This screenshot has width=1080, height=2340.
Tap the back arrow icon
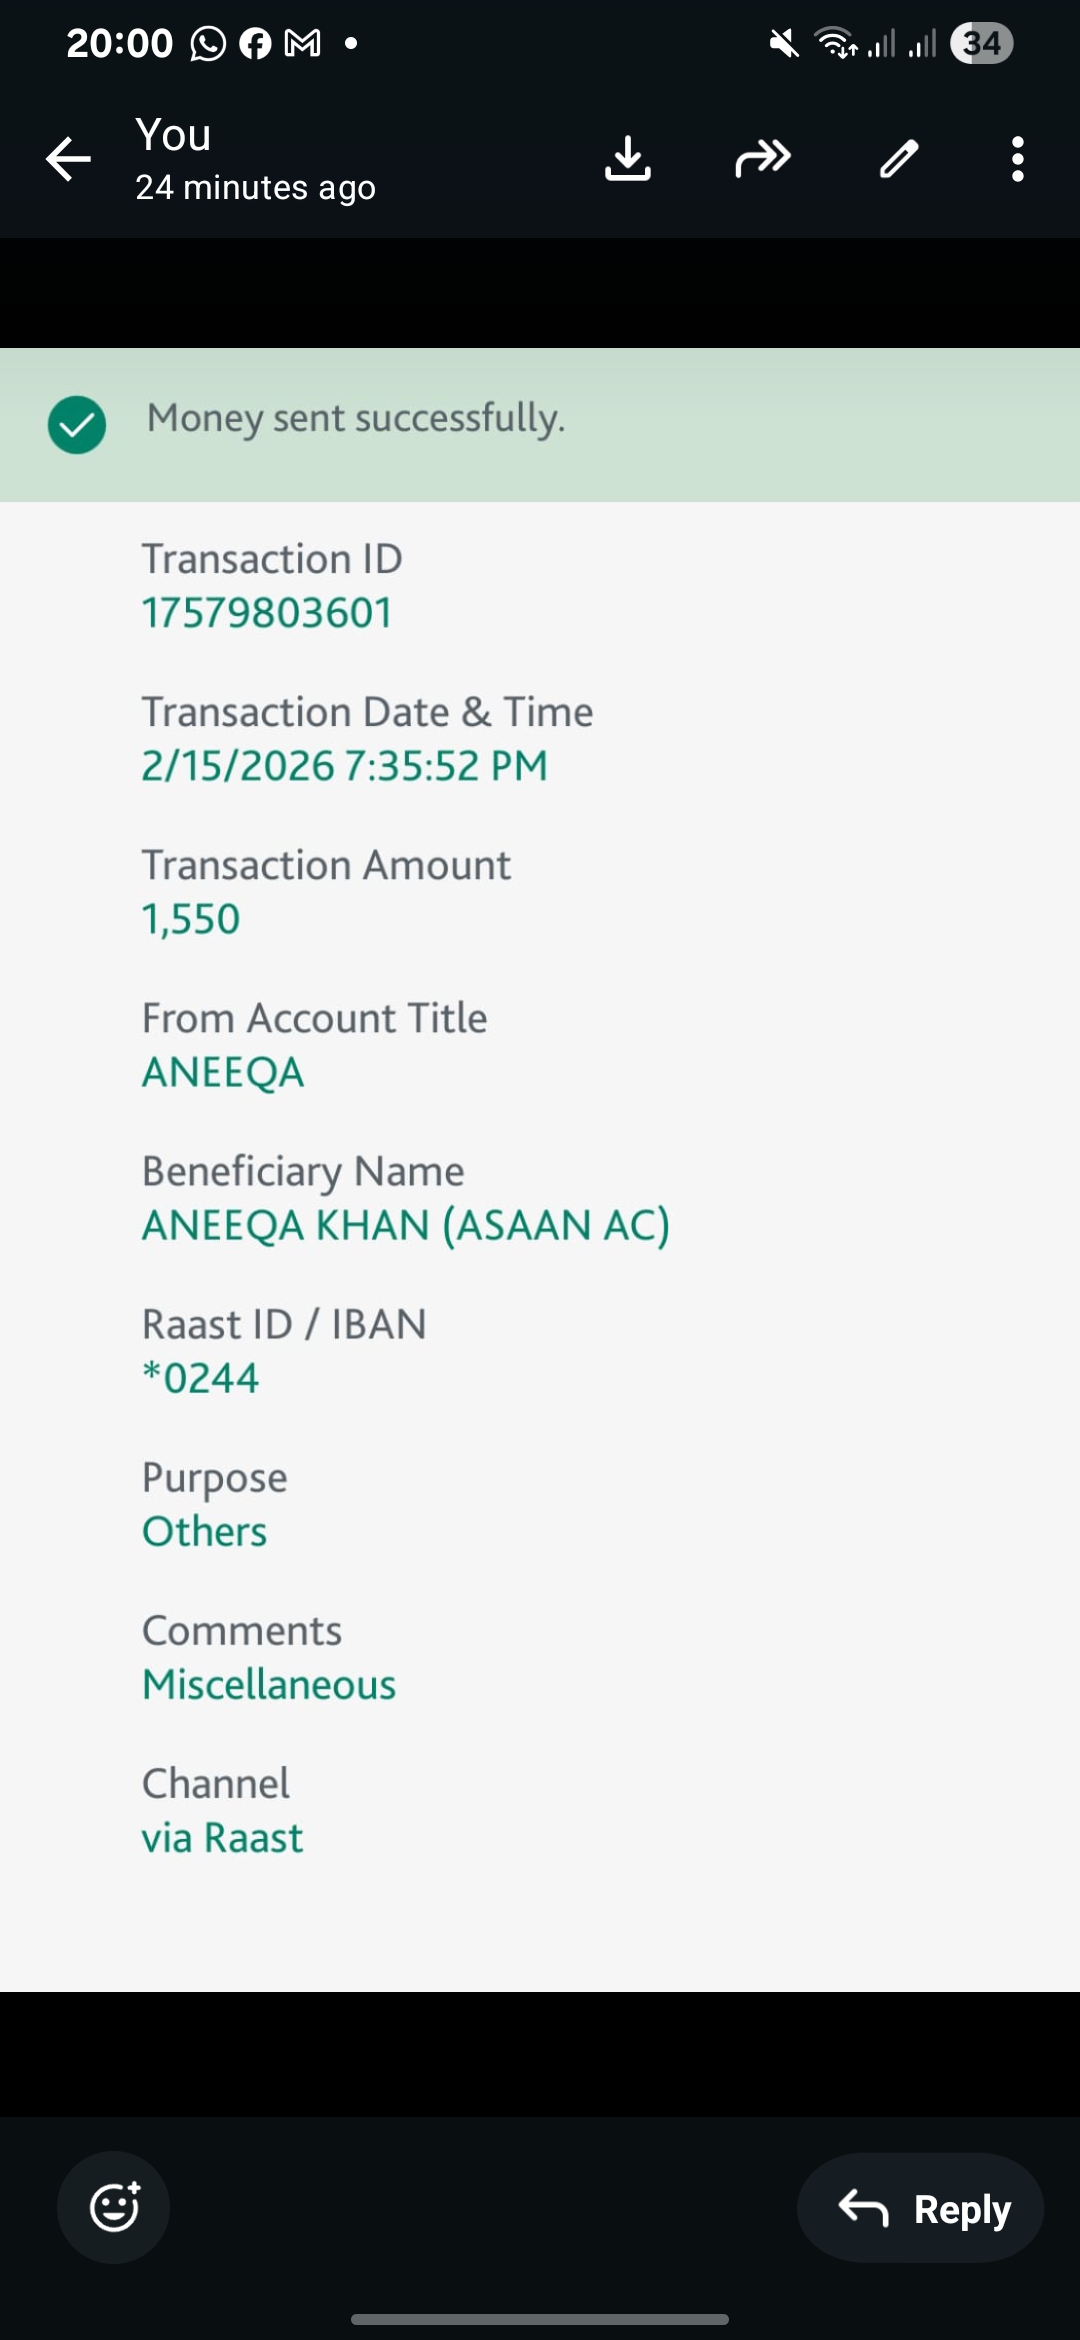[x=68, y=159]
